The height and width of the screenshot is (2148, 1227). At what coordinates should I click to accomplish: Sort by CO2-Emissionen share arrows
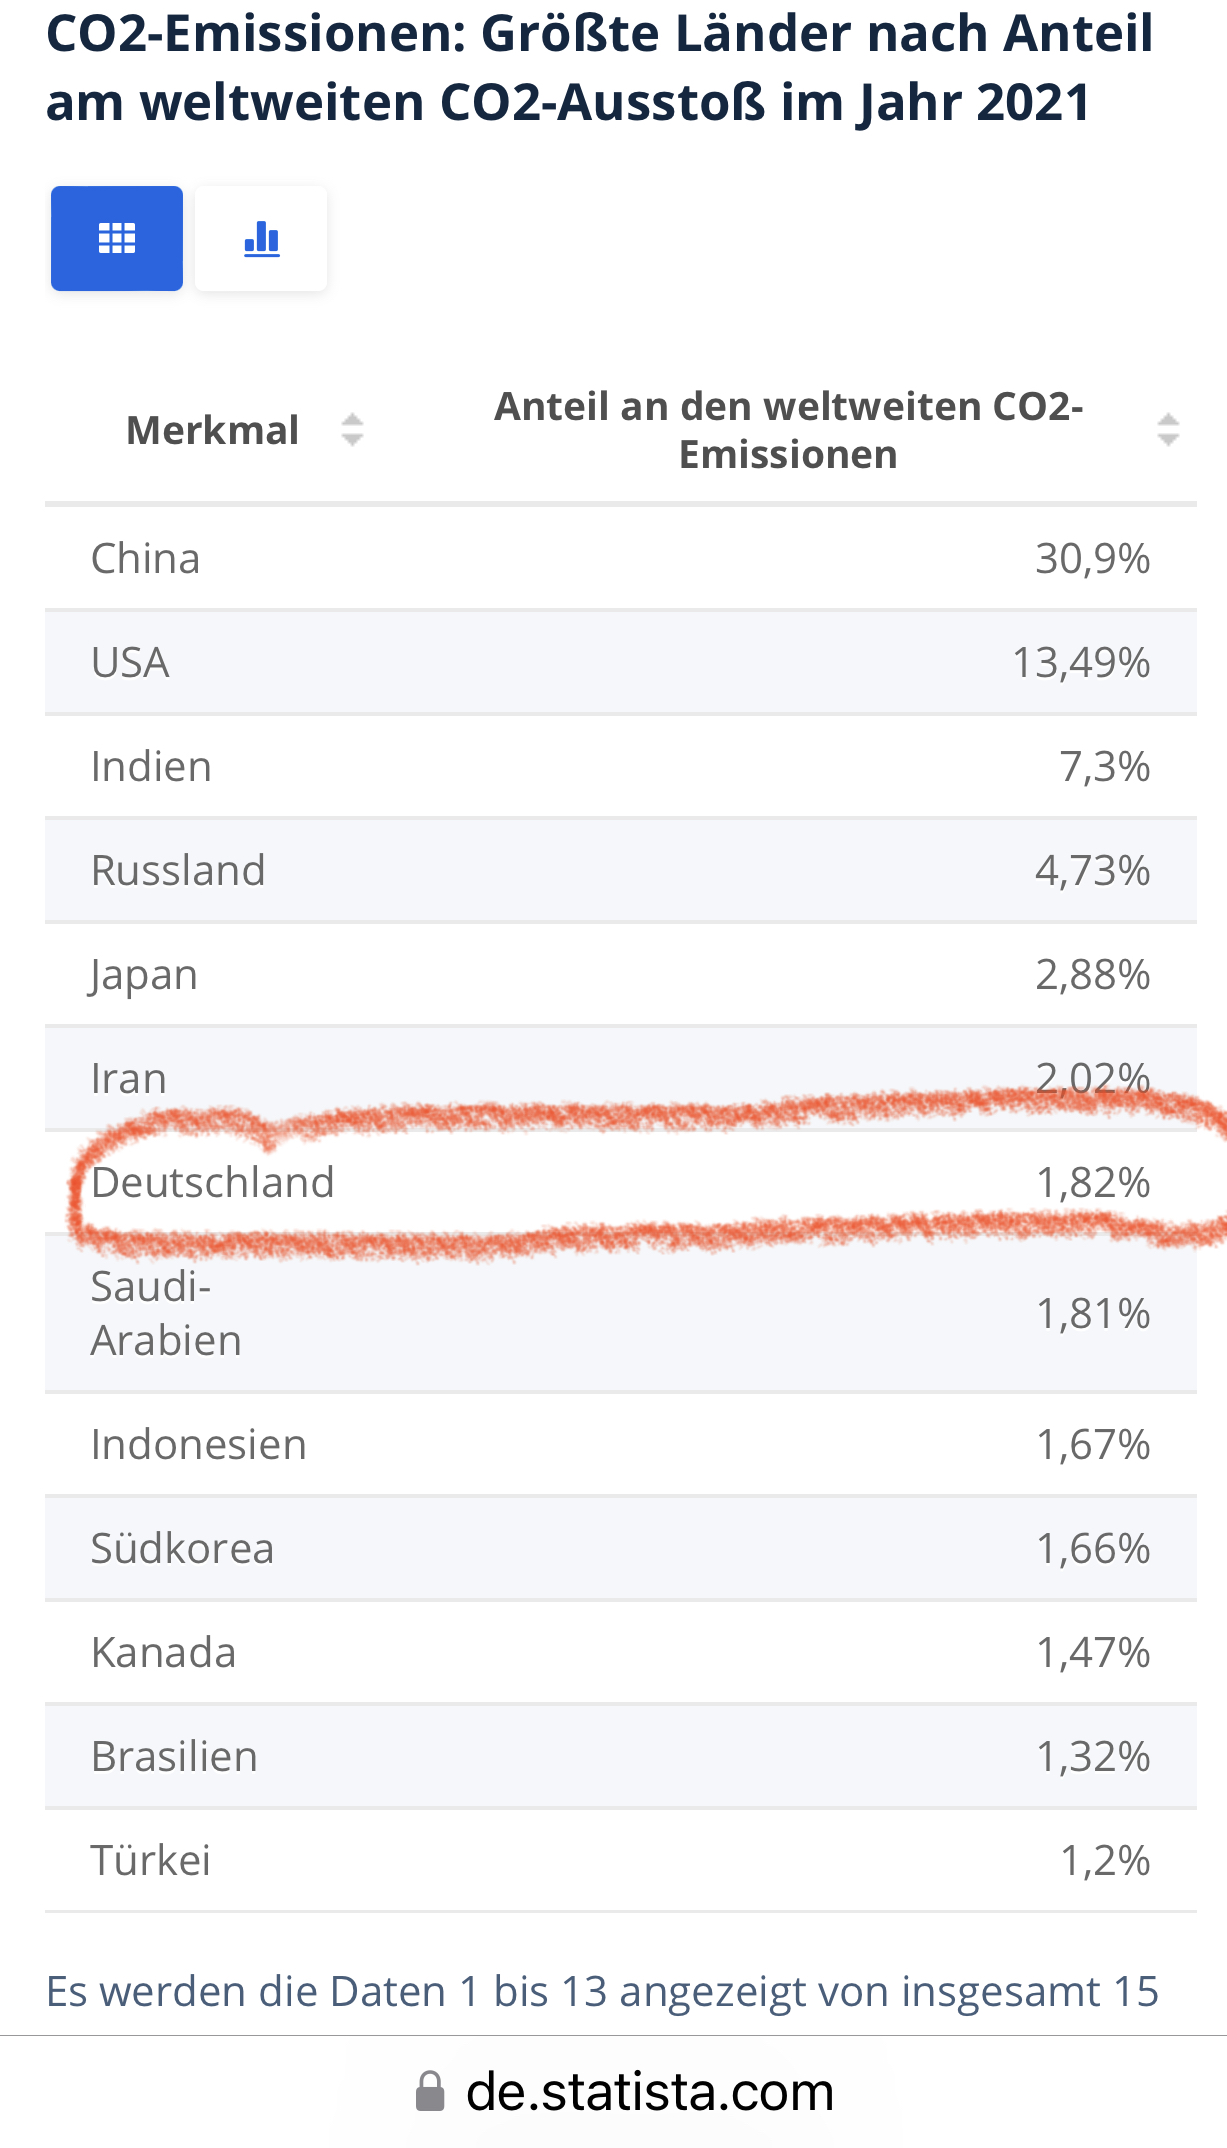coord(1168,430)
